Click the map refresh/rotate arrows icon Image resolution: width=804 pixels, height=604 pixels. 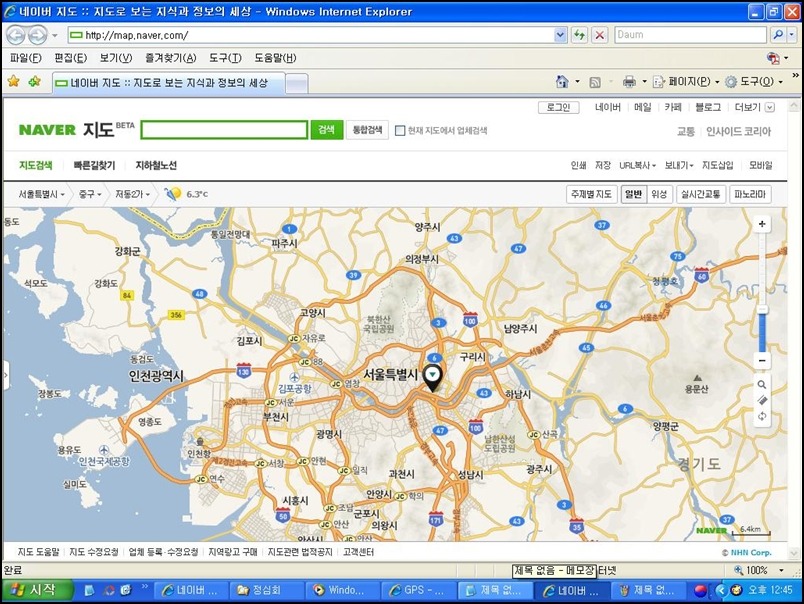coord(762,416)
